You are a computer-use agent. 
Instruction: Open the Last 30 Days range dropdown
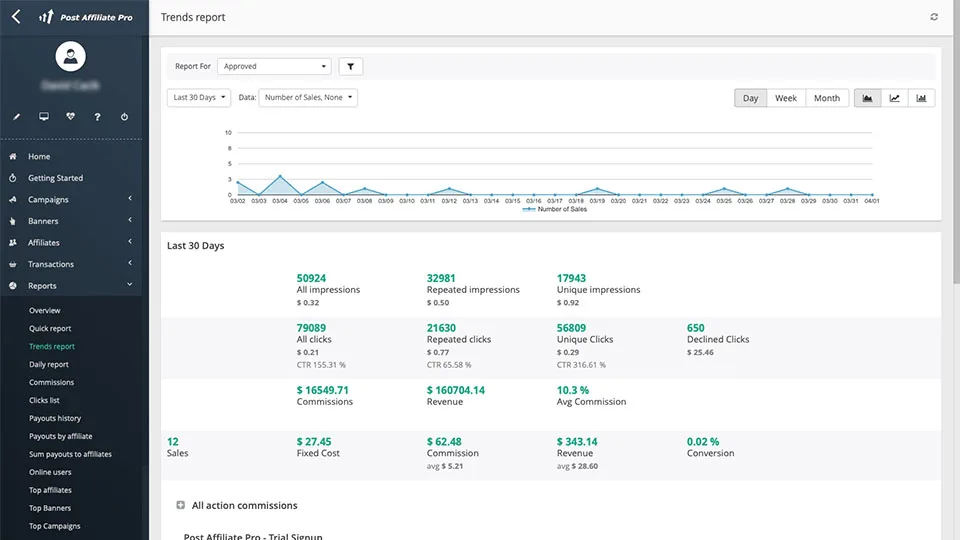199,98
